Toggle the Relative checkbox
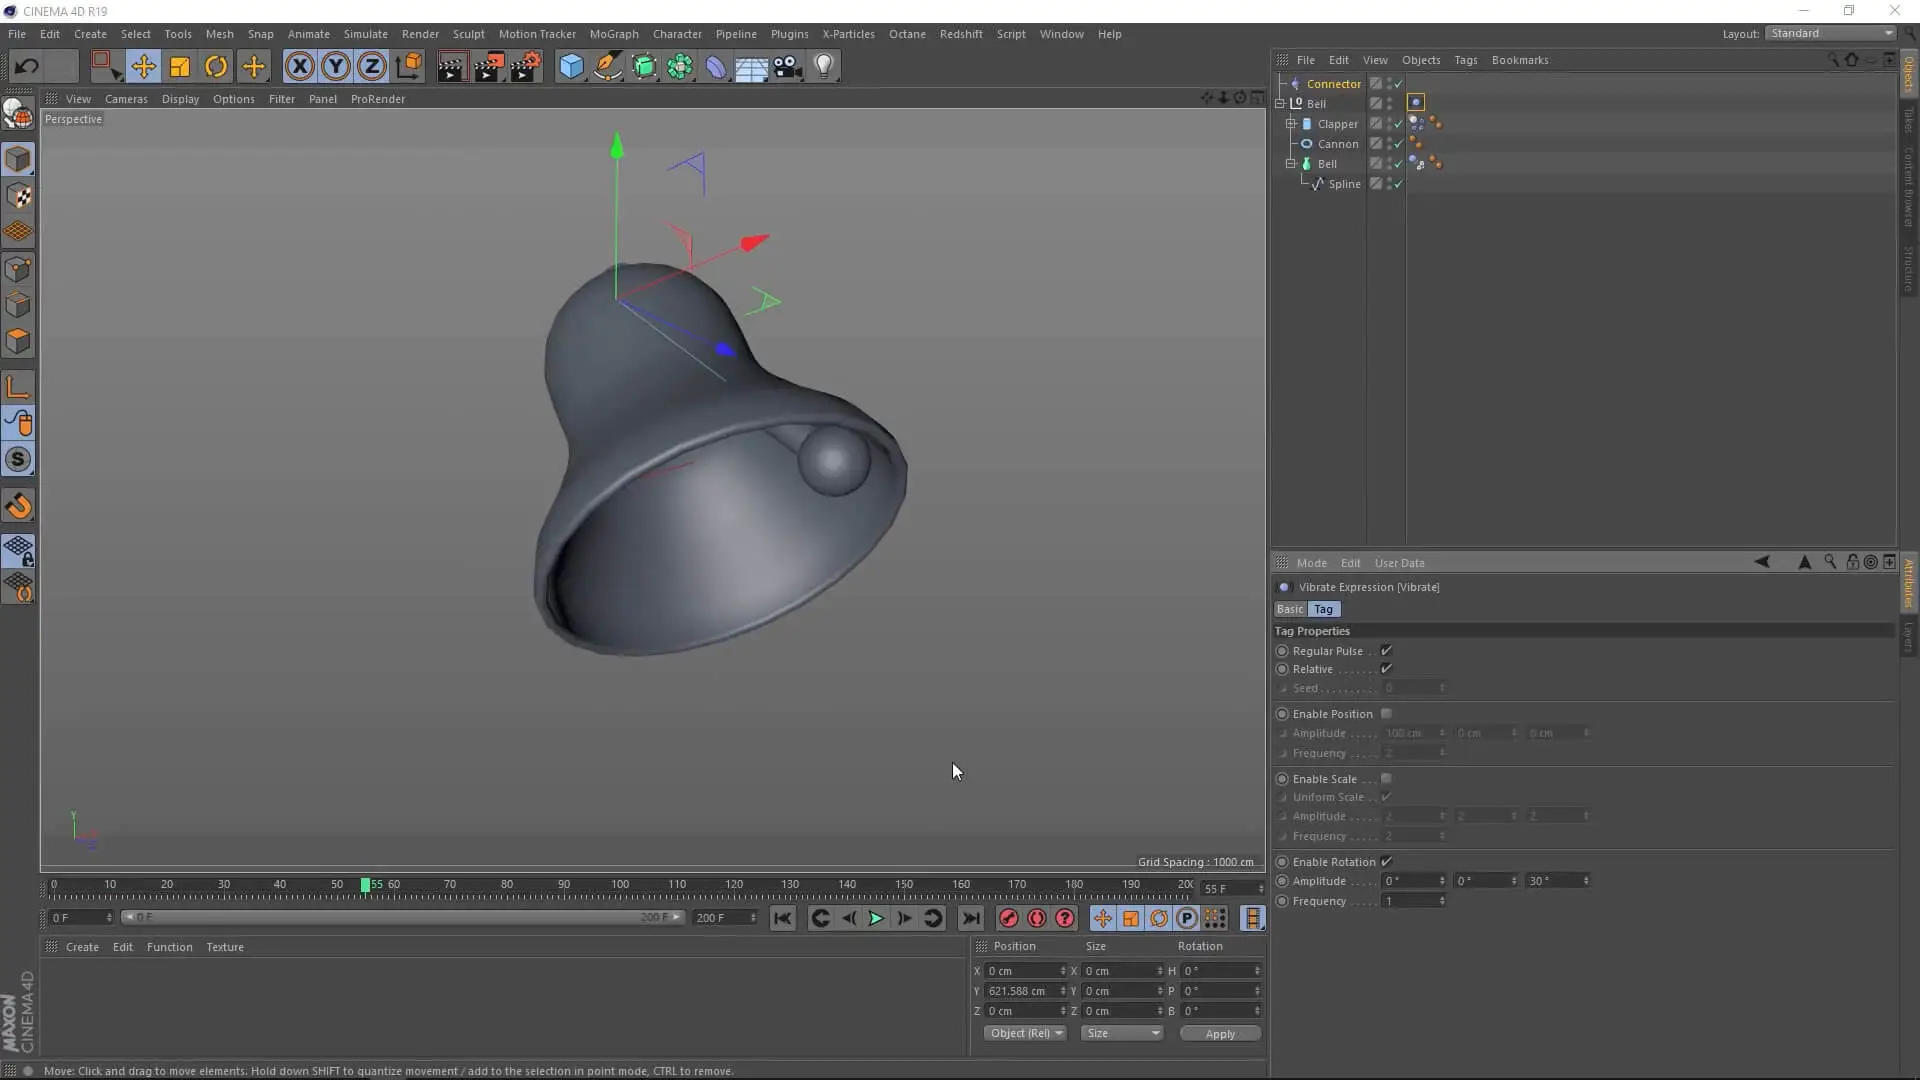The height and width of the screenshot is (1080, 1920). tap(1386, 669)
